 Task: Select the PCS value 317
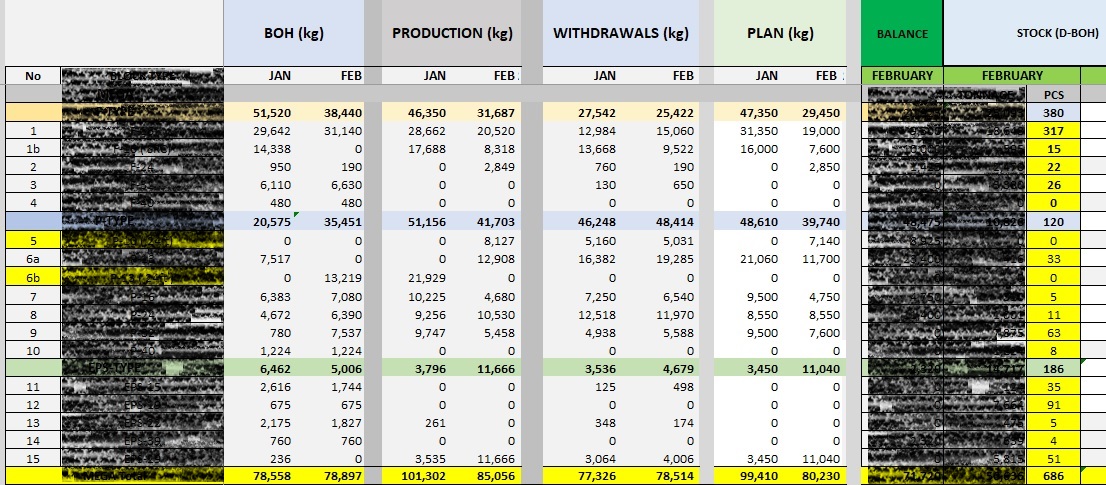pos(1055,130)
